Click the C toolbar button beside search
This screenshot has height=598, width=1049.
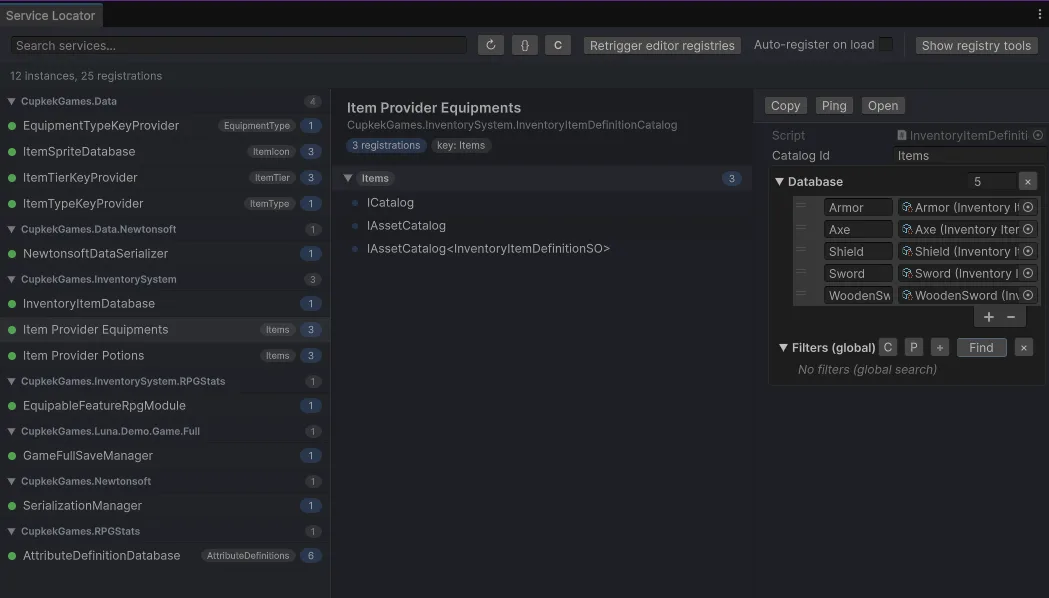click(558, 45)
